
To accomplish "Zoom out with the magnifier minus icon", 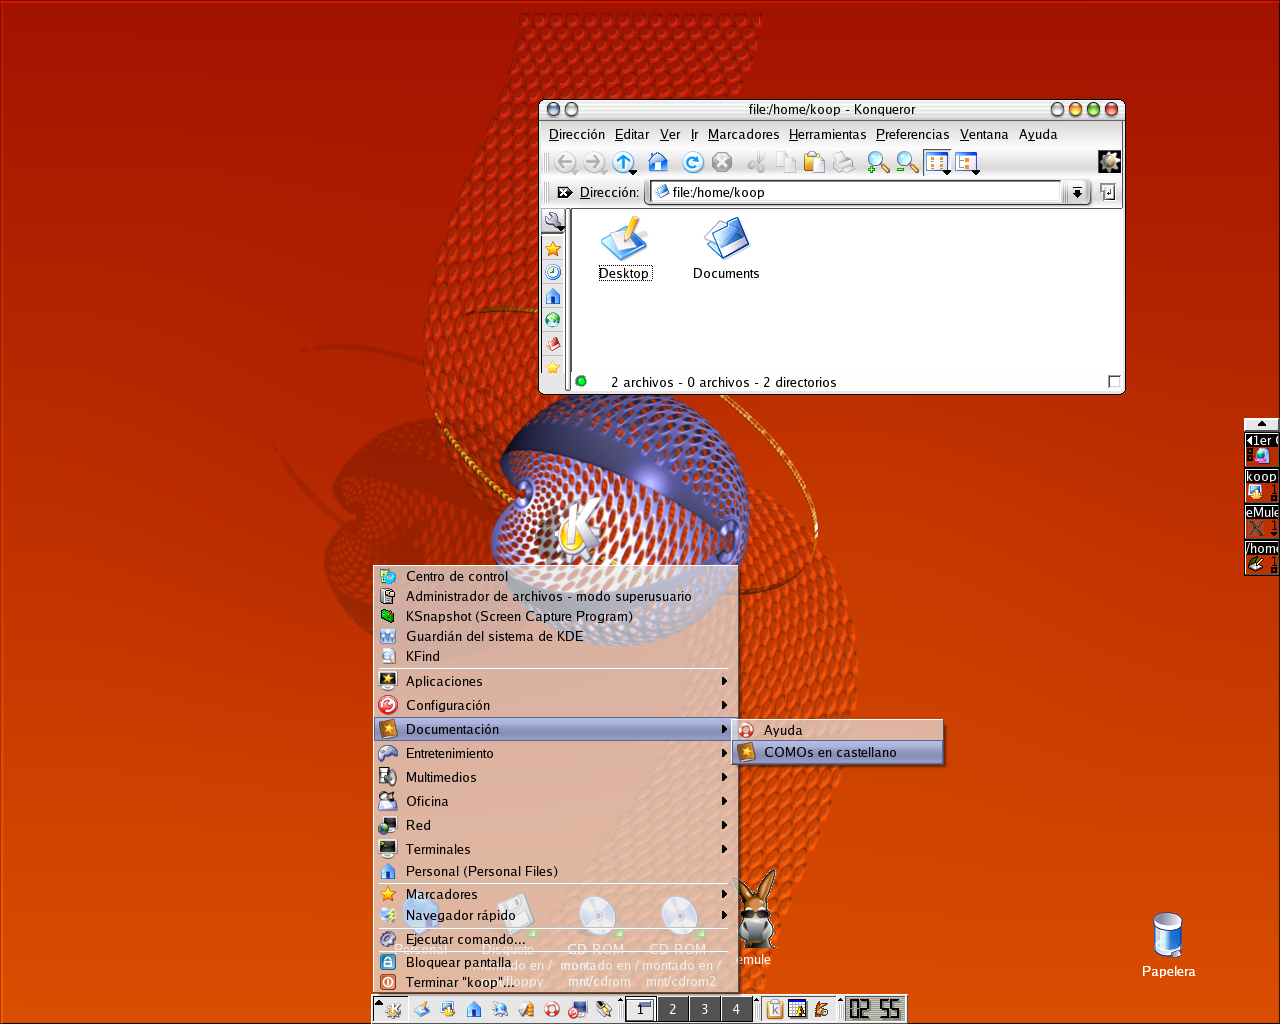I will point(907,162).
